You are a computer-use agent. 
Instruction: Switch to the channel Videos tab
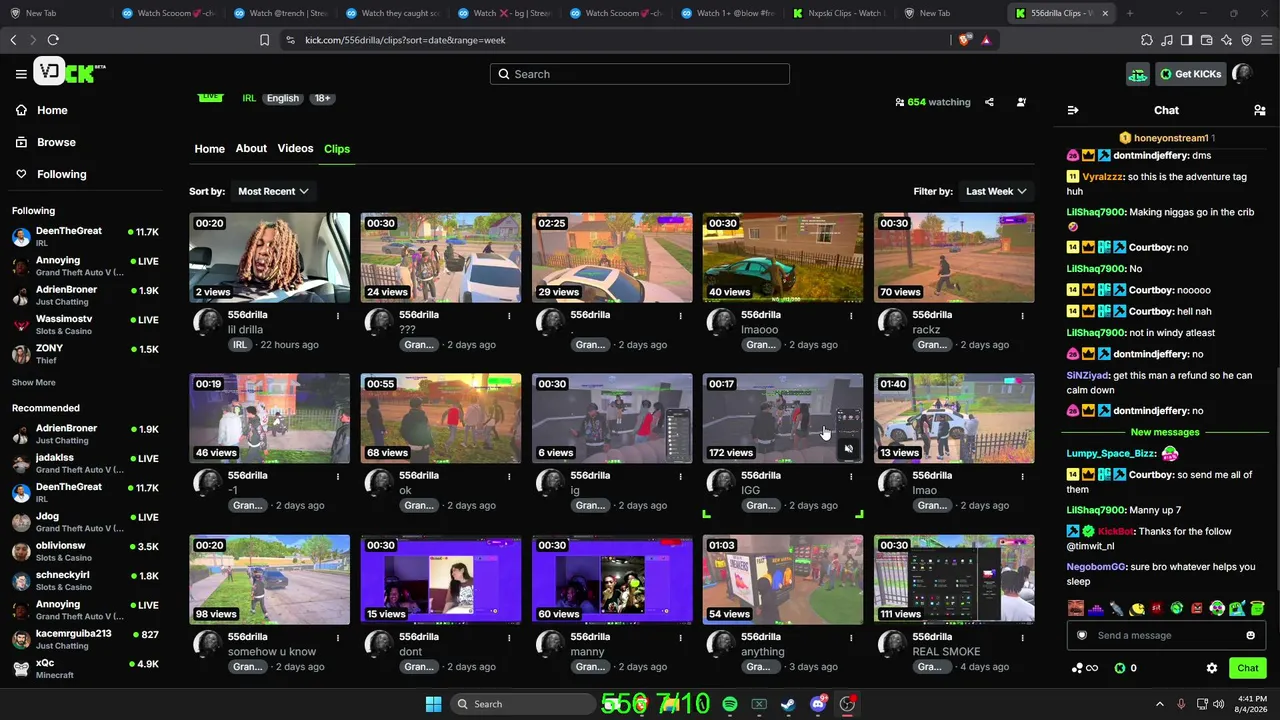coord(295,148)
